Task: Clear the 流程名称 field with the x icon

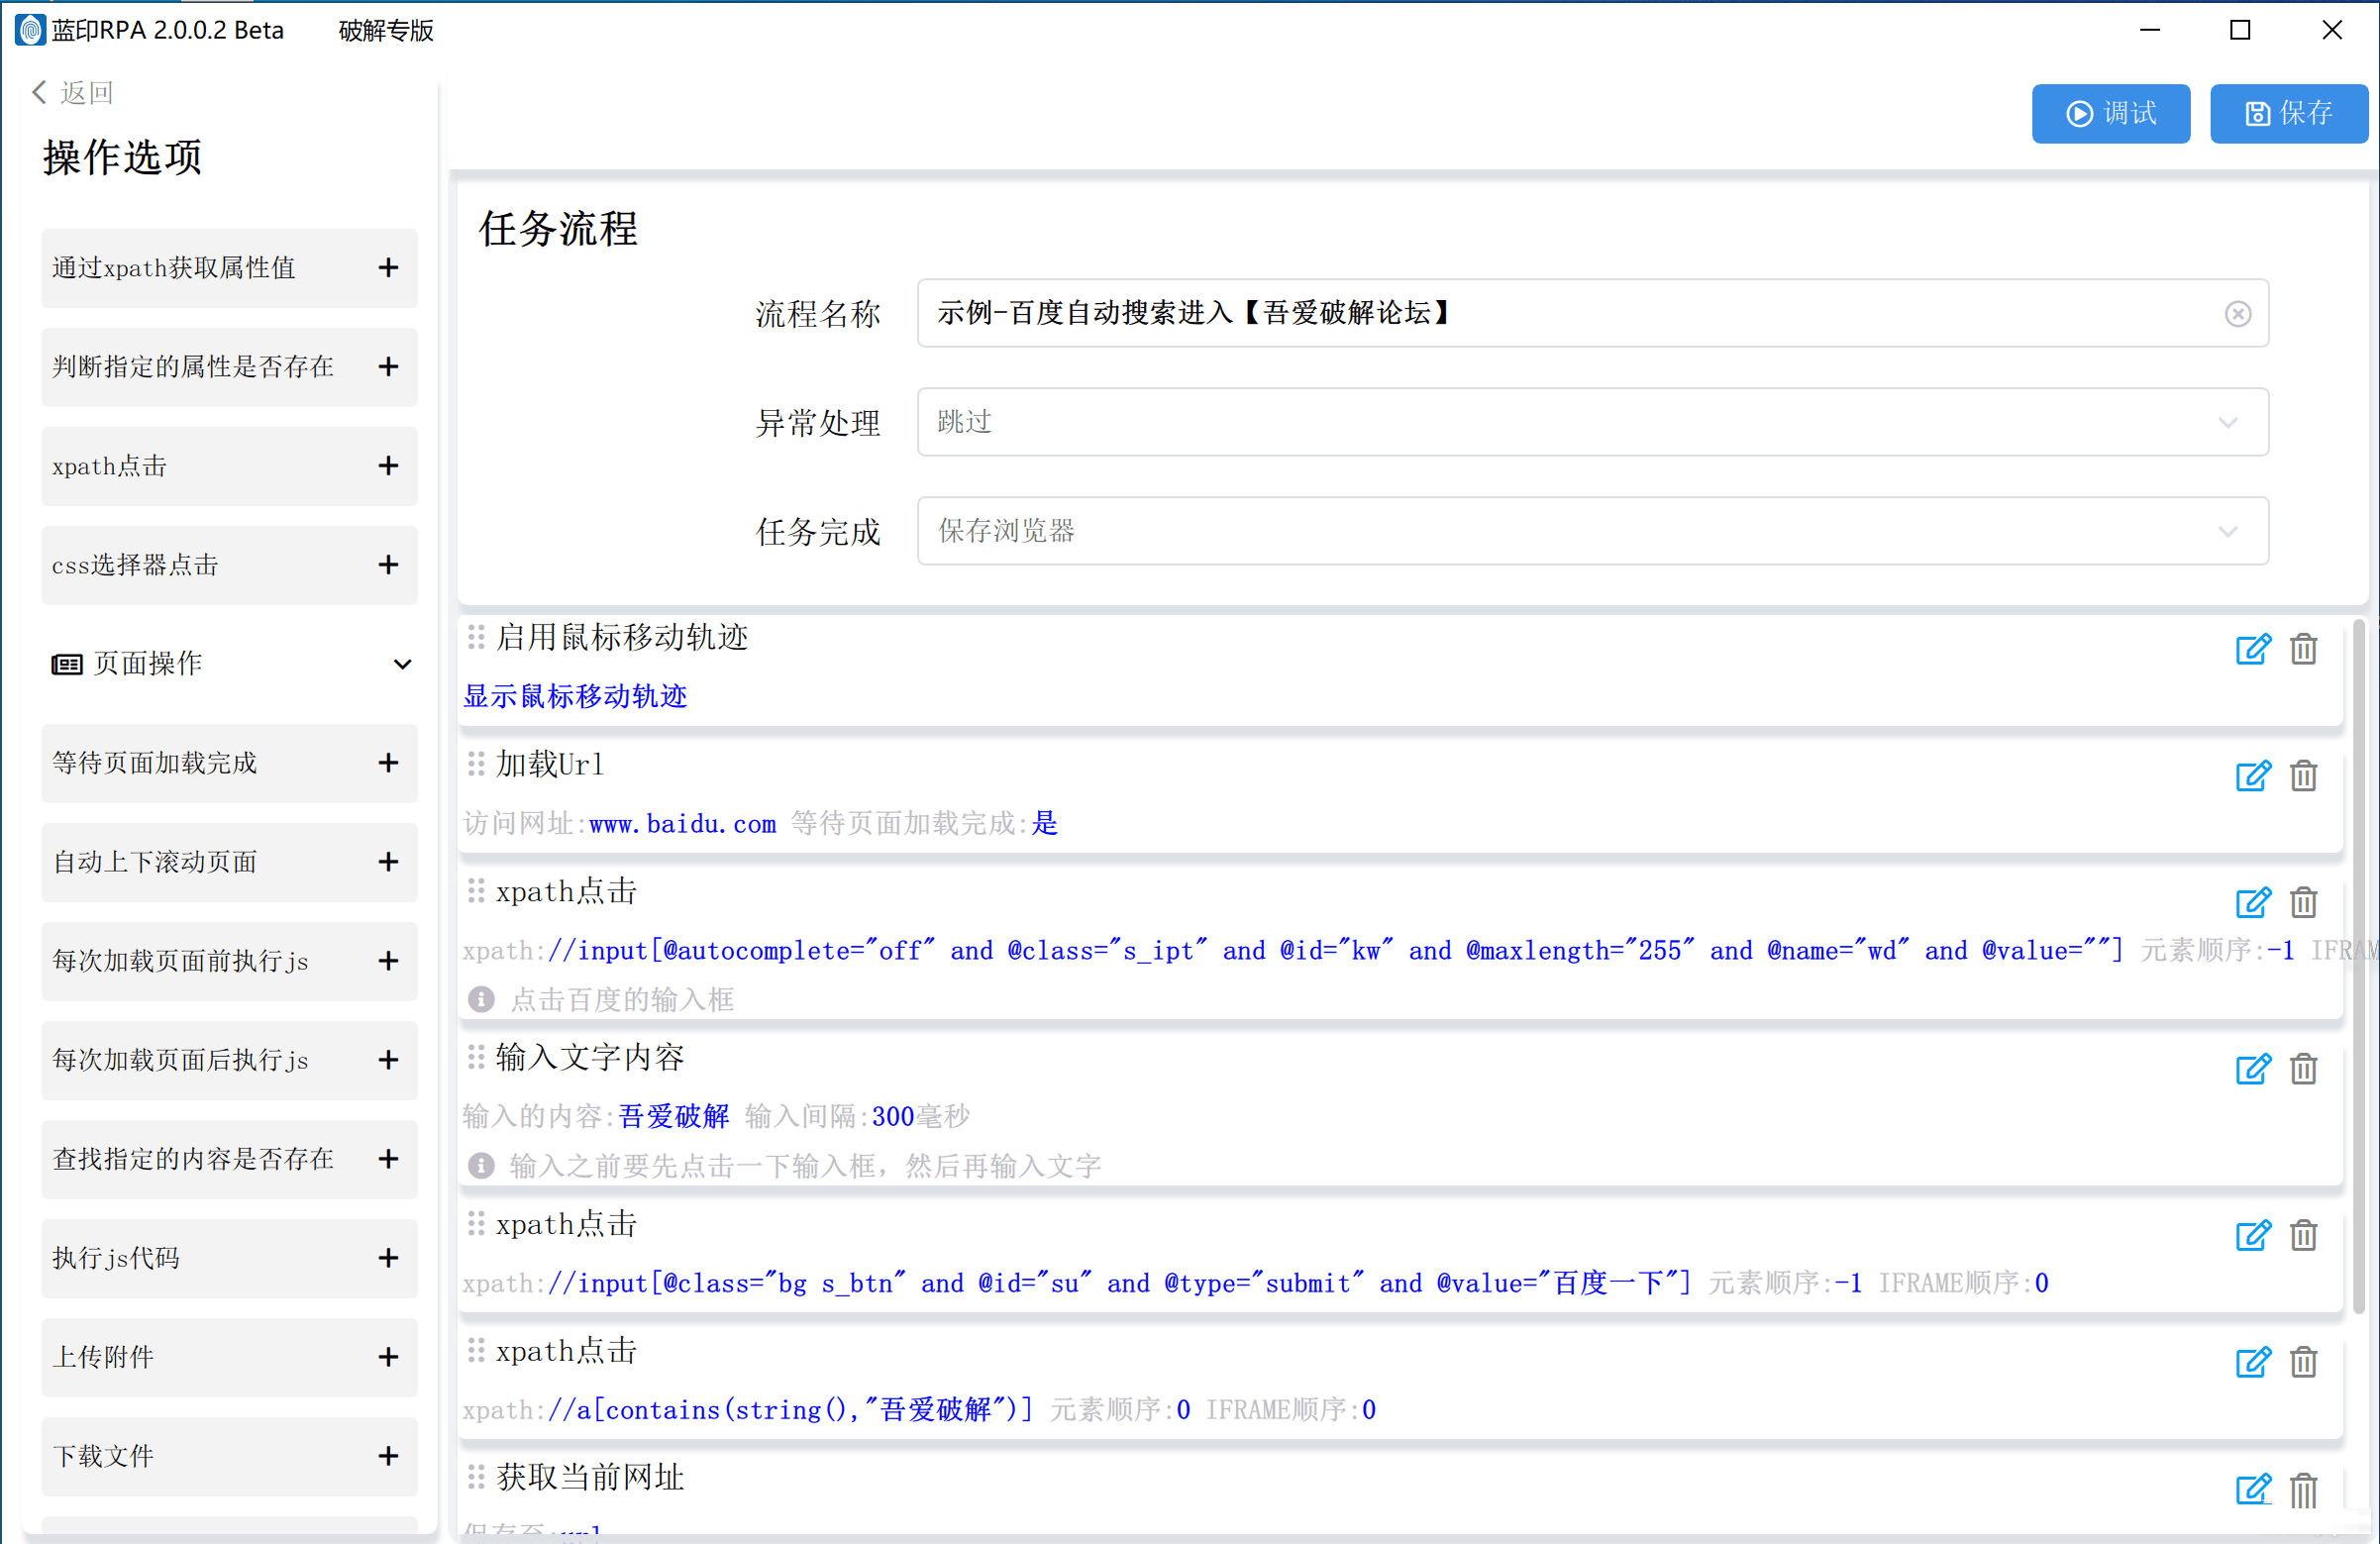Action: click(2238, 313)
